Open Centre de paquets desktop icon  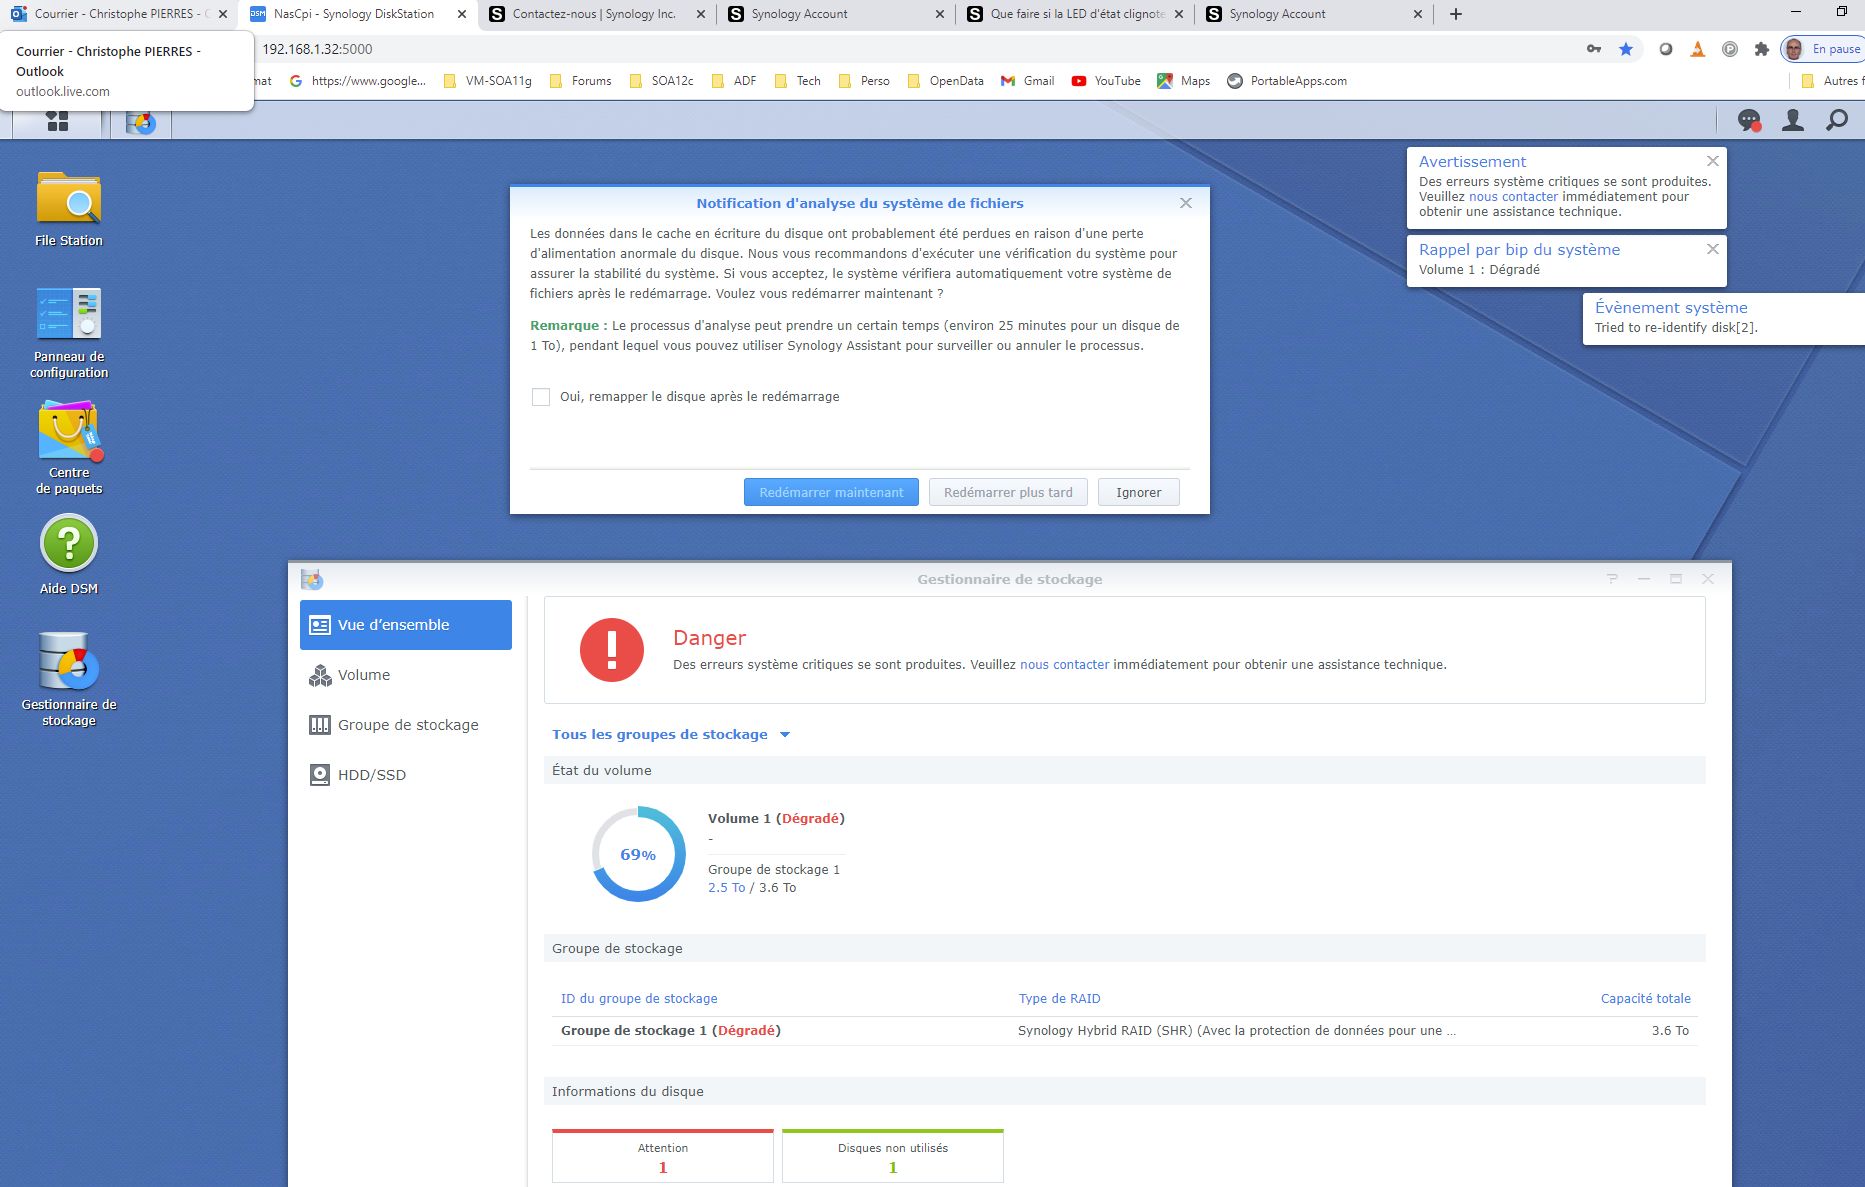tap(69, 447)
